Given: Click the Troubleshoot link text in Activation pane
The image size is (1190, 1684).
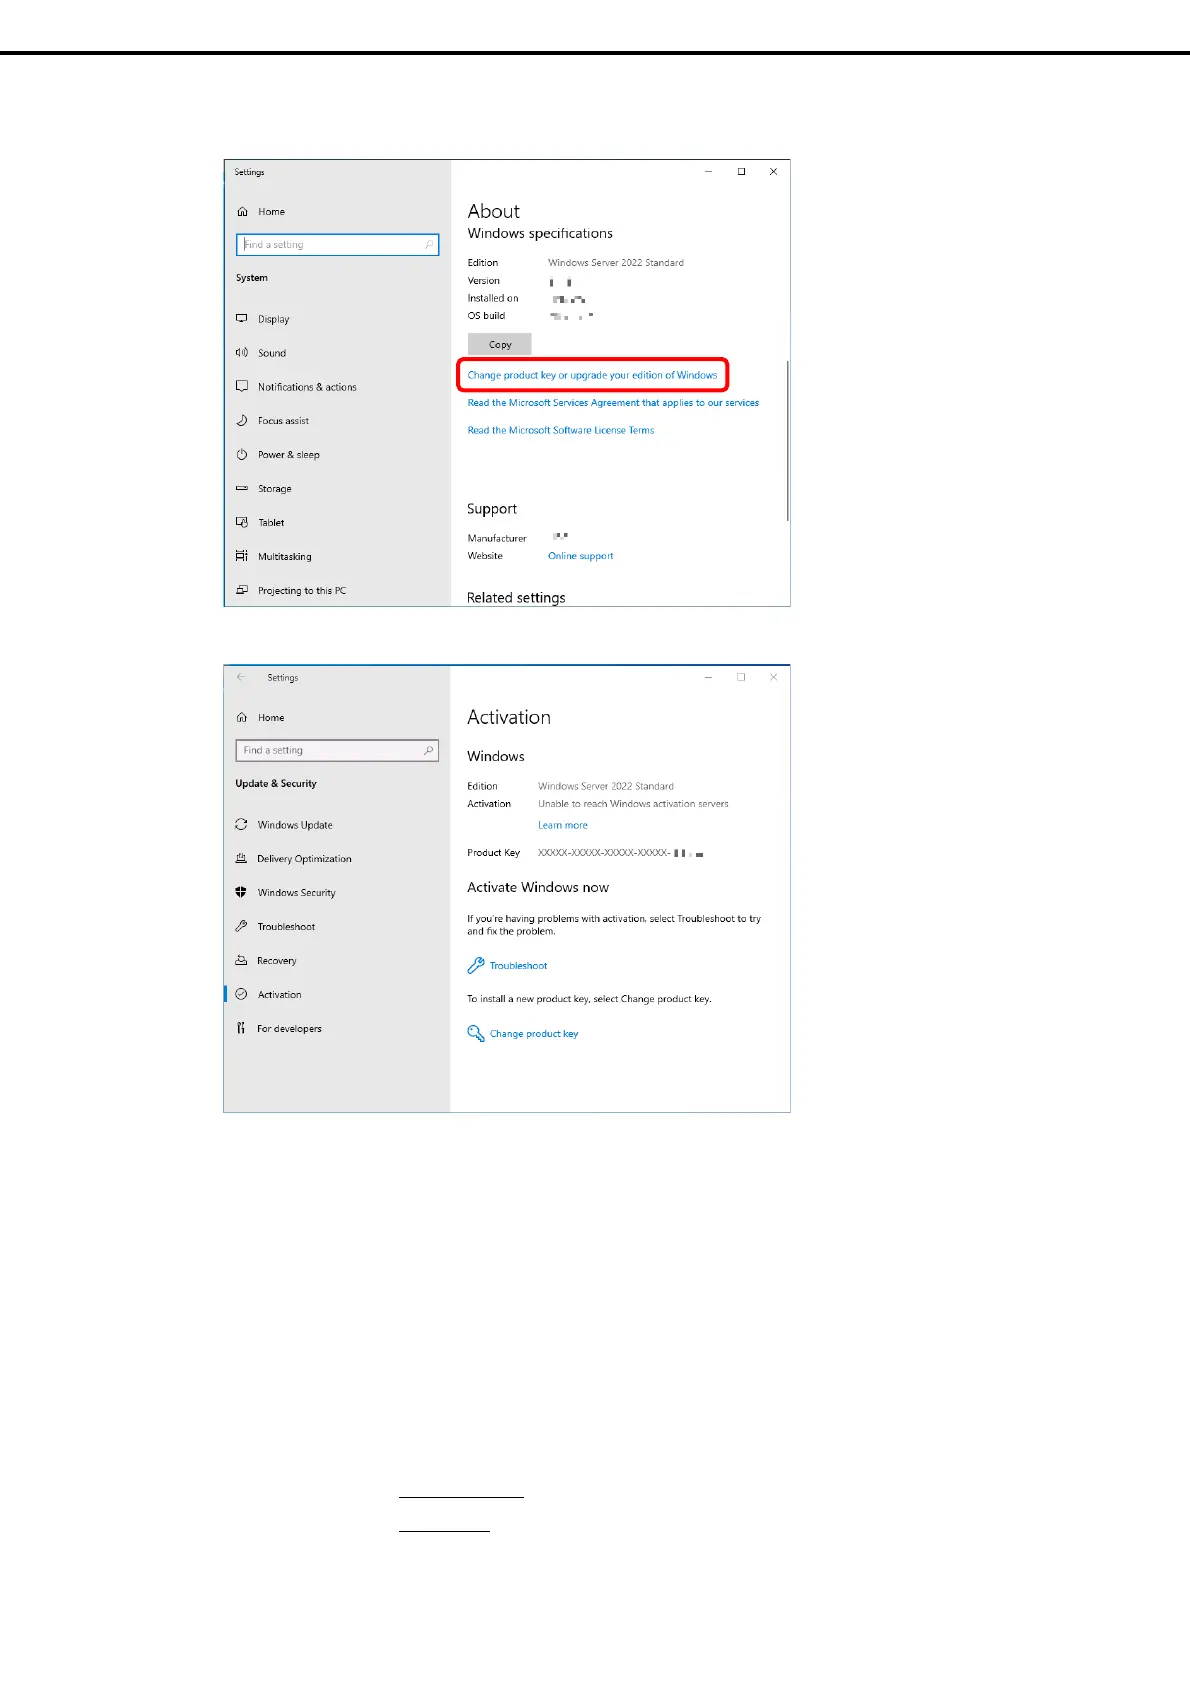Looking at the screenshot, I should tap(518, 966).
